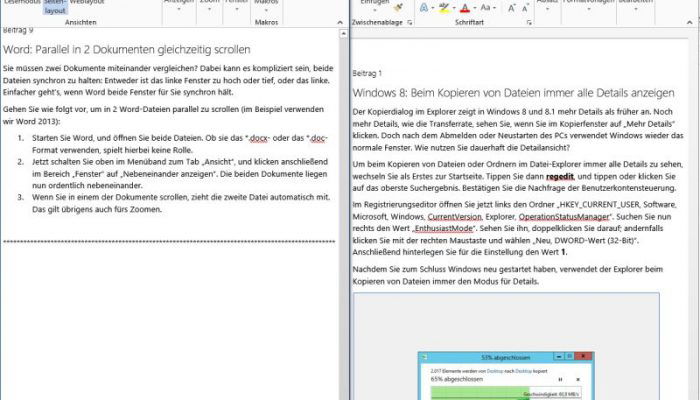Collapse the ribbon in the right Word window
700x400 pixels.
(x=690, y=22)
